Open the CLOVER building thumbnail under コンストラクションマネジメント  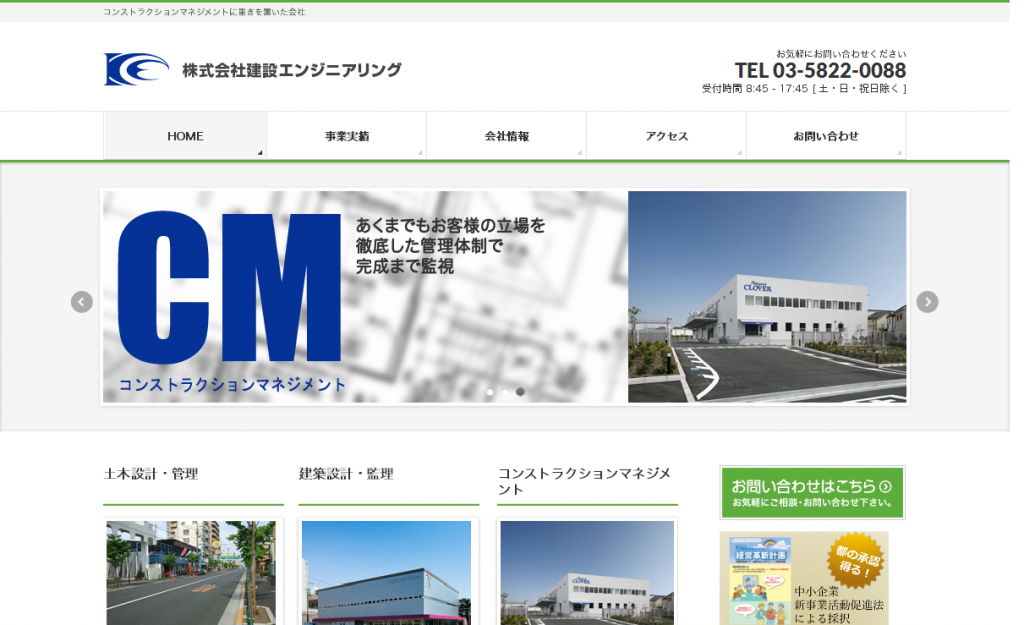(587, 573)
